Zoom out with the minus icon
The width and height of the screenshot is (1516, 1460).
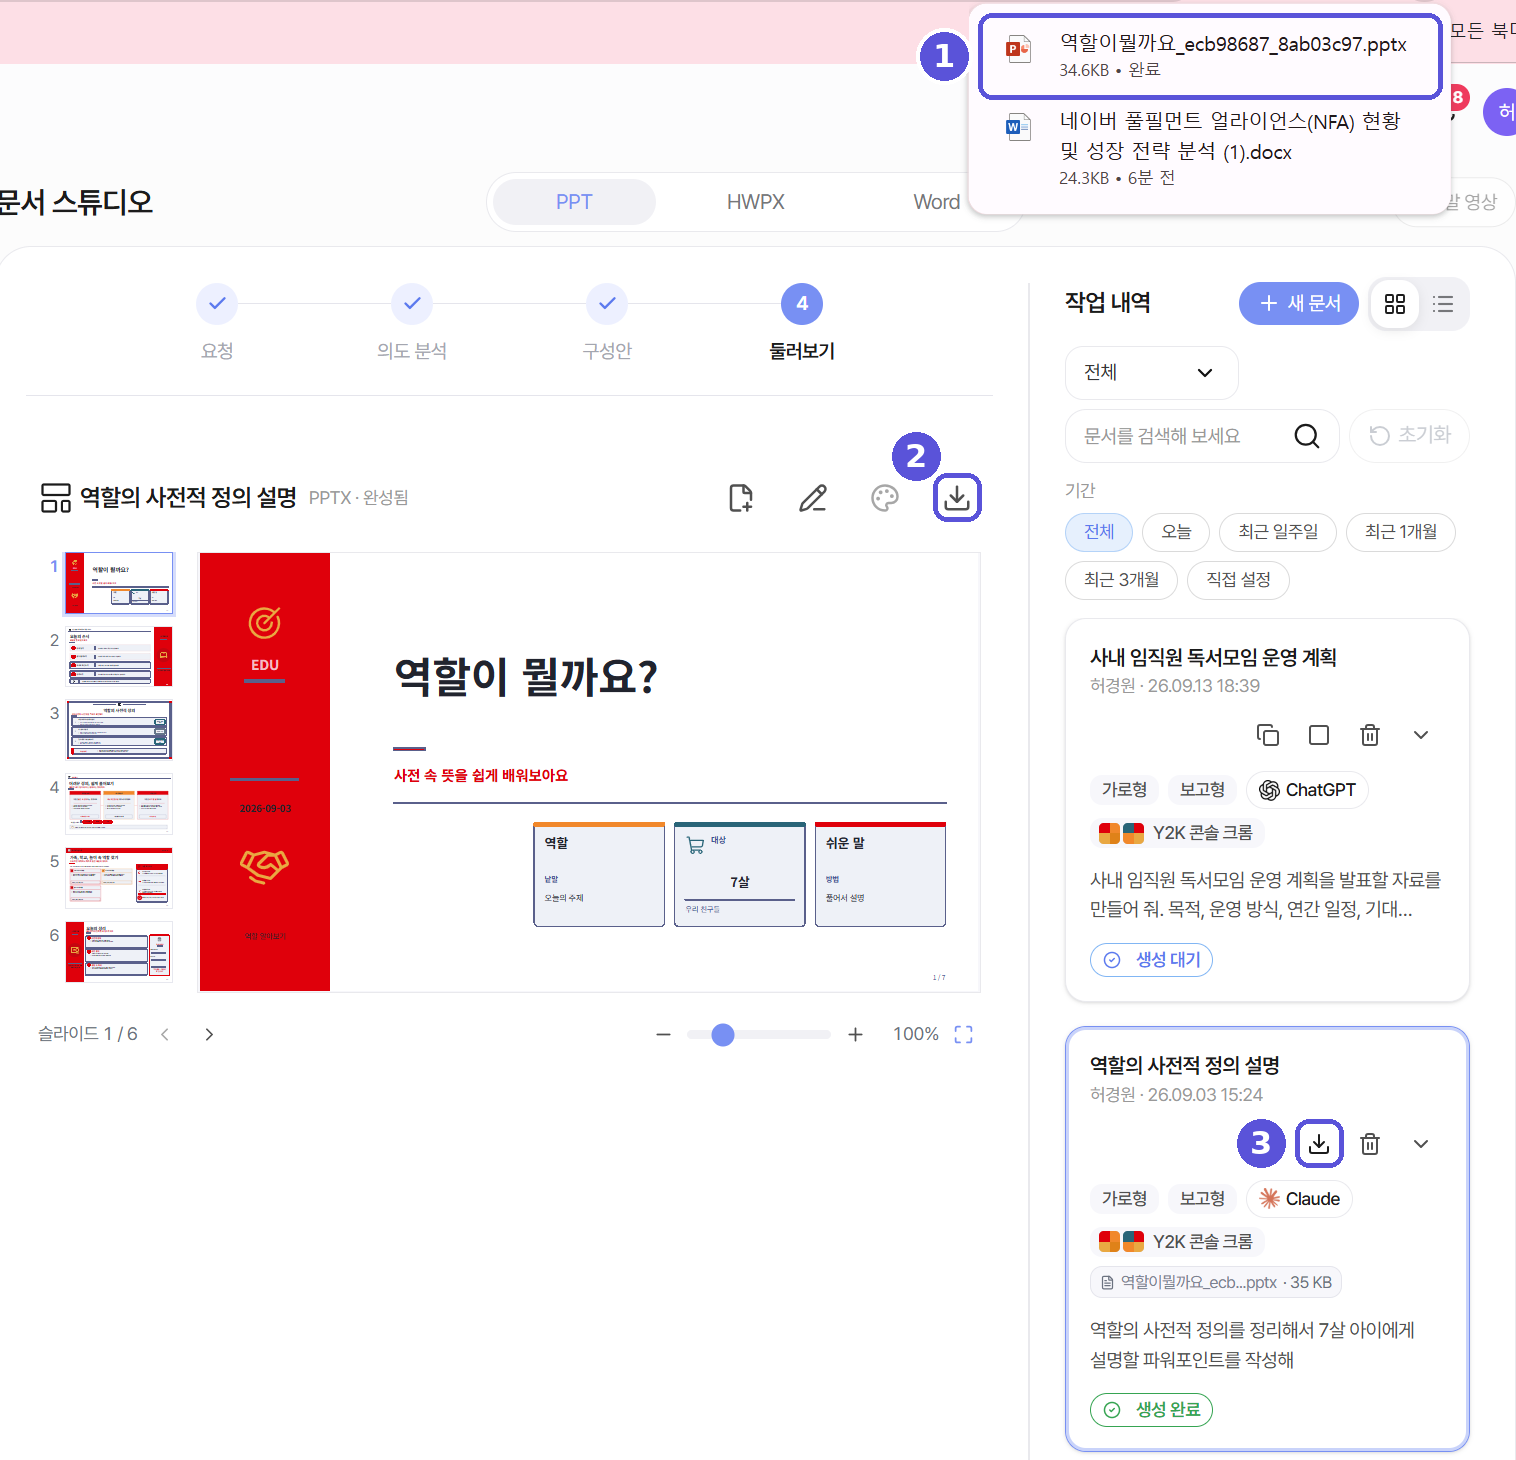click(x=663, y=1034)
